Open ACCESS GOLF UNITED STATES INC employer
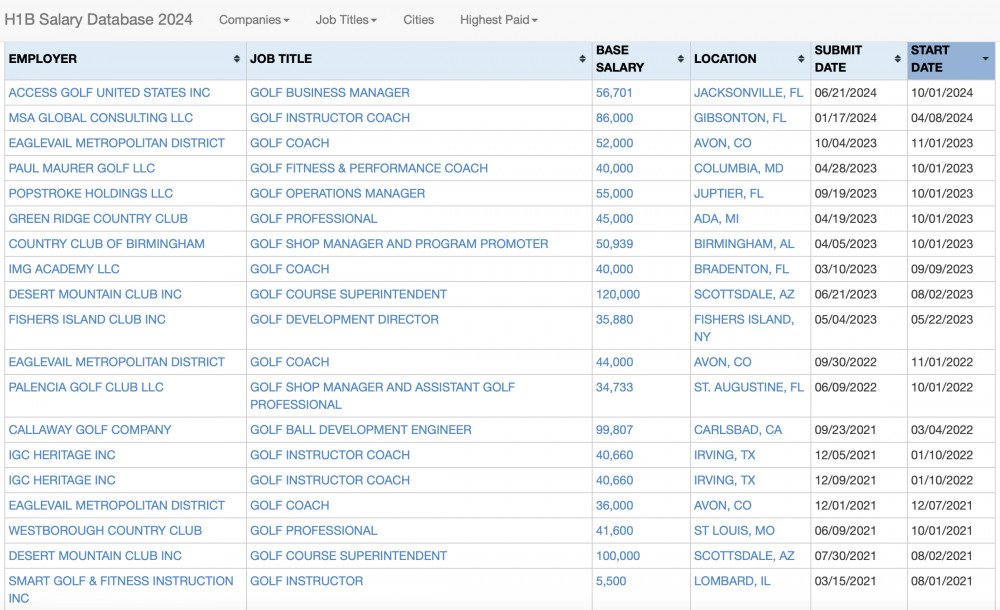This screenshot has width=1000, height=610. click(x=109, y=93)
